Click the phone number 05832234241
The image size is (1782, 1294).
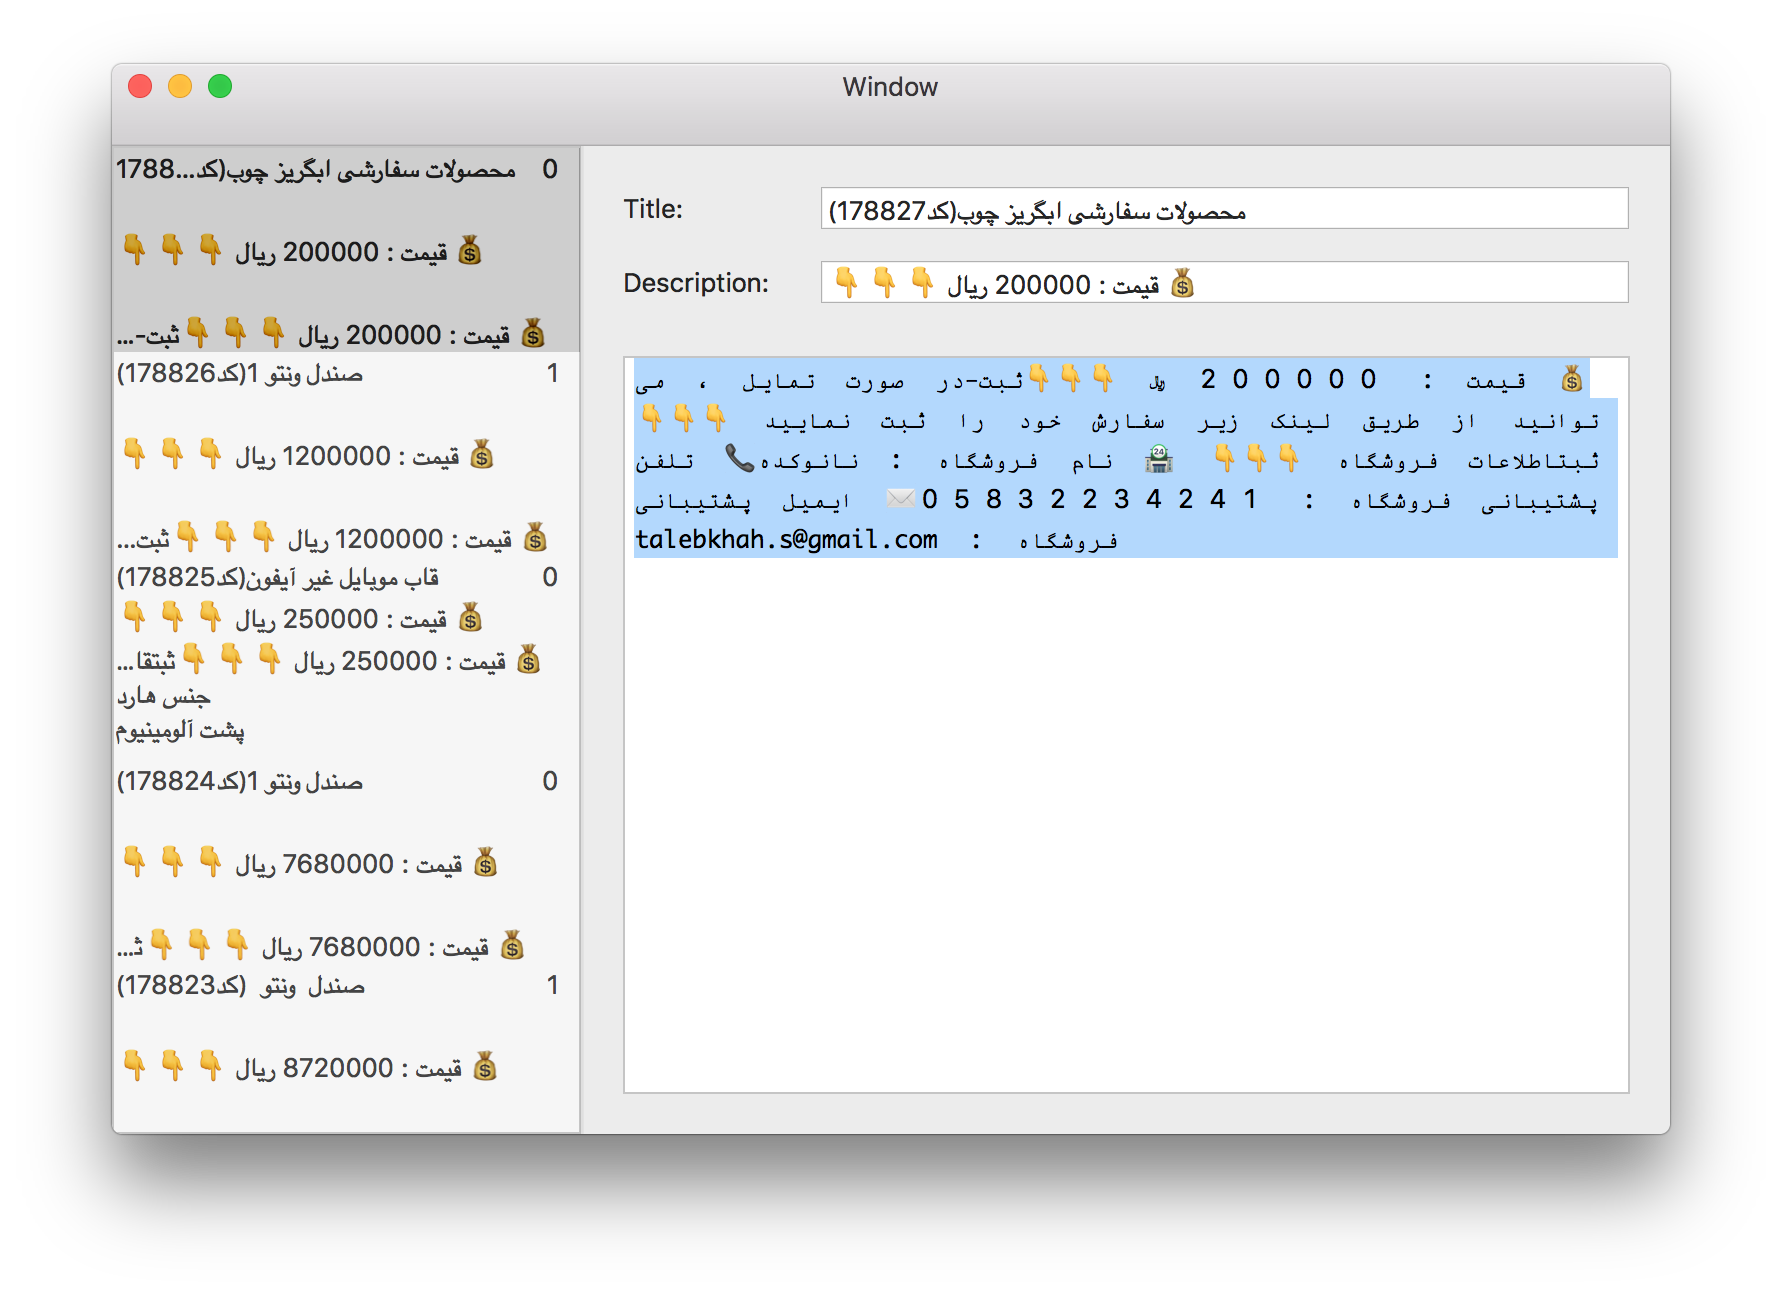pos(1090,499)
